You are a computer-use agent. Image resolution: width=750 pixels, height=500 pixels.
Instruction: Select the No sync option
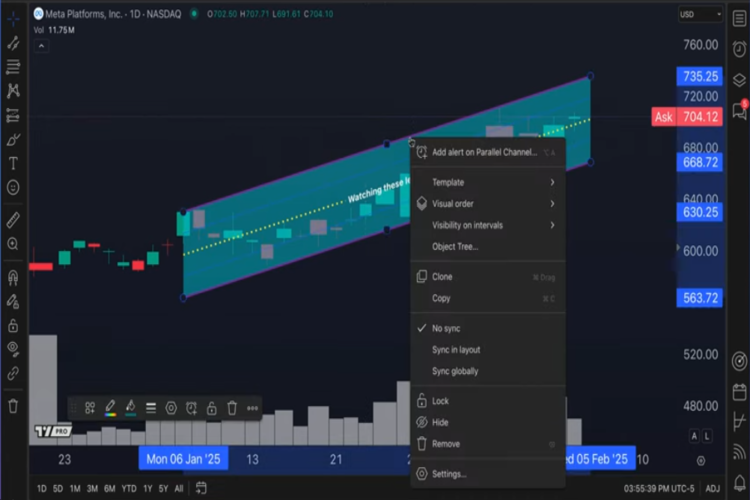[x=446, y=328]
